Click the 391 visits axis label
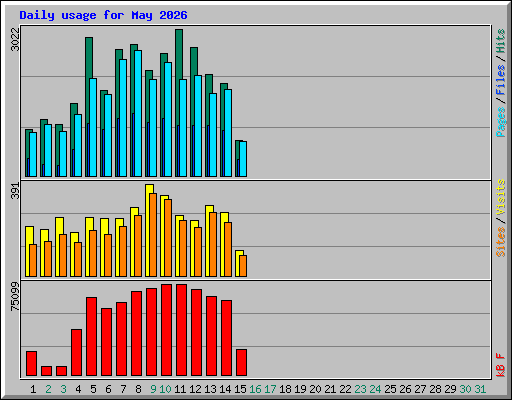The width and height of the screenshot is (512, 400). (x=15, y=191)
